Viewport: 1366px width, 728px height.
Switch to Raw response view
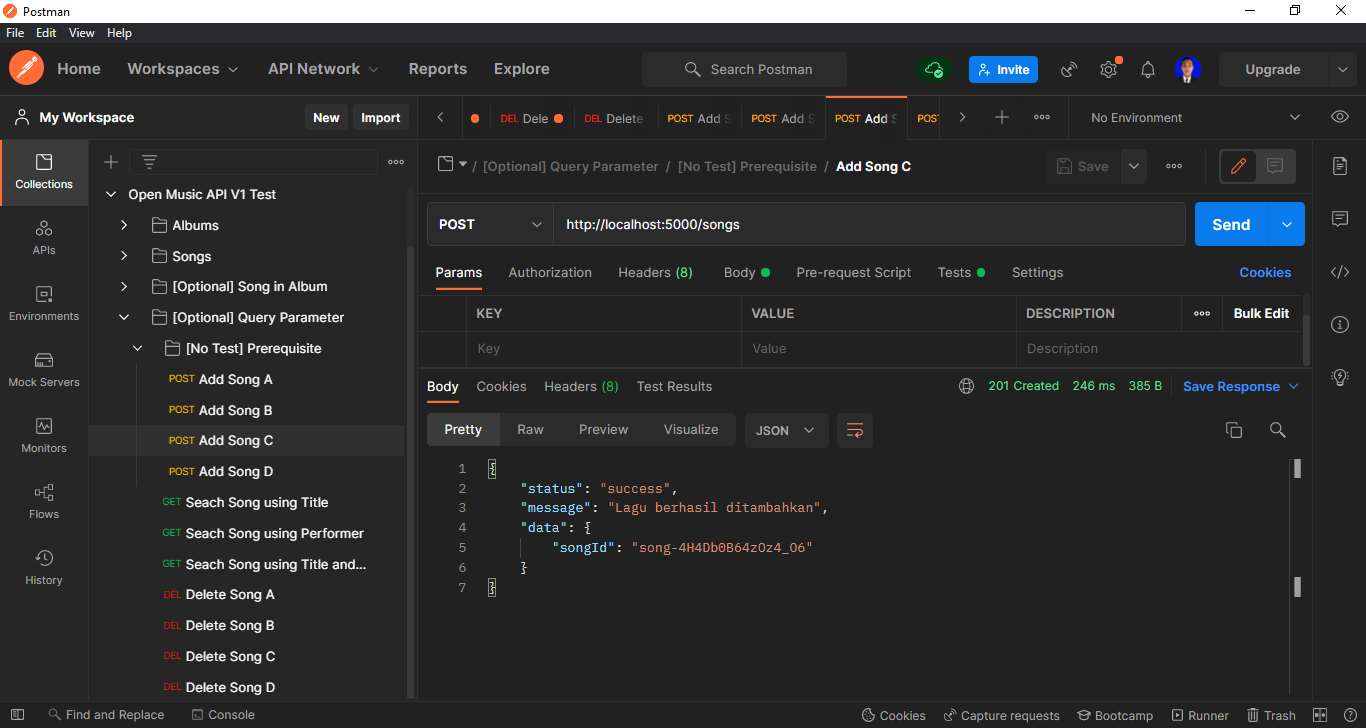click(x=530, y=429)
